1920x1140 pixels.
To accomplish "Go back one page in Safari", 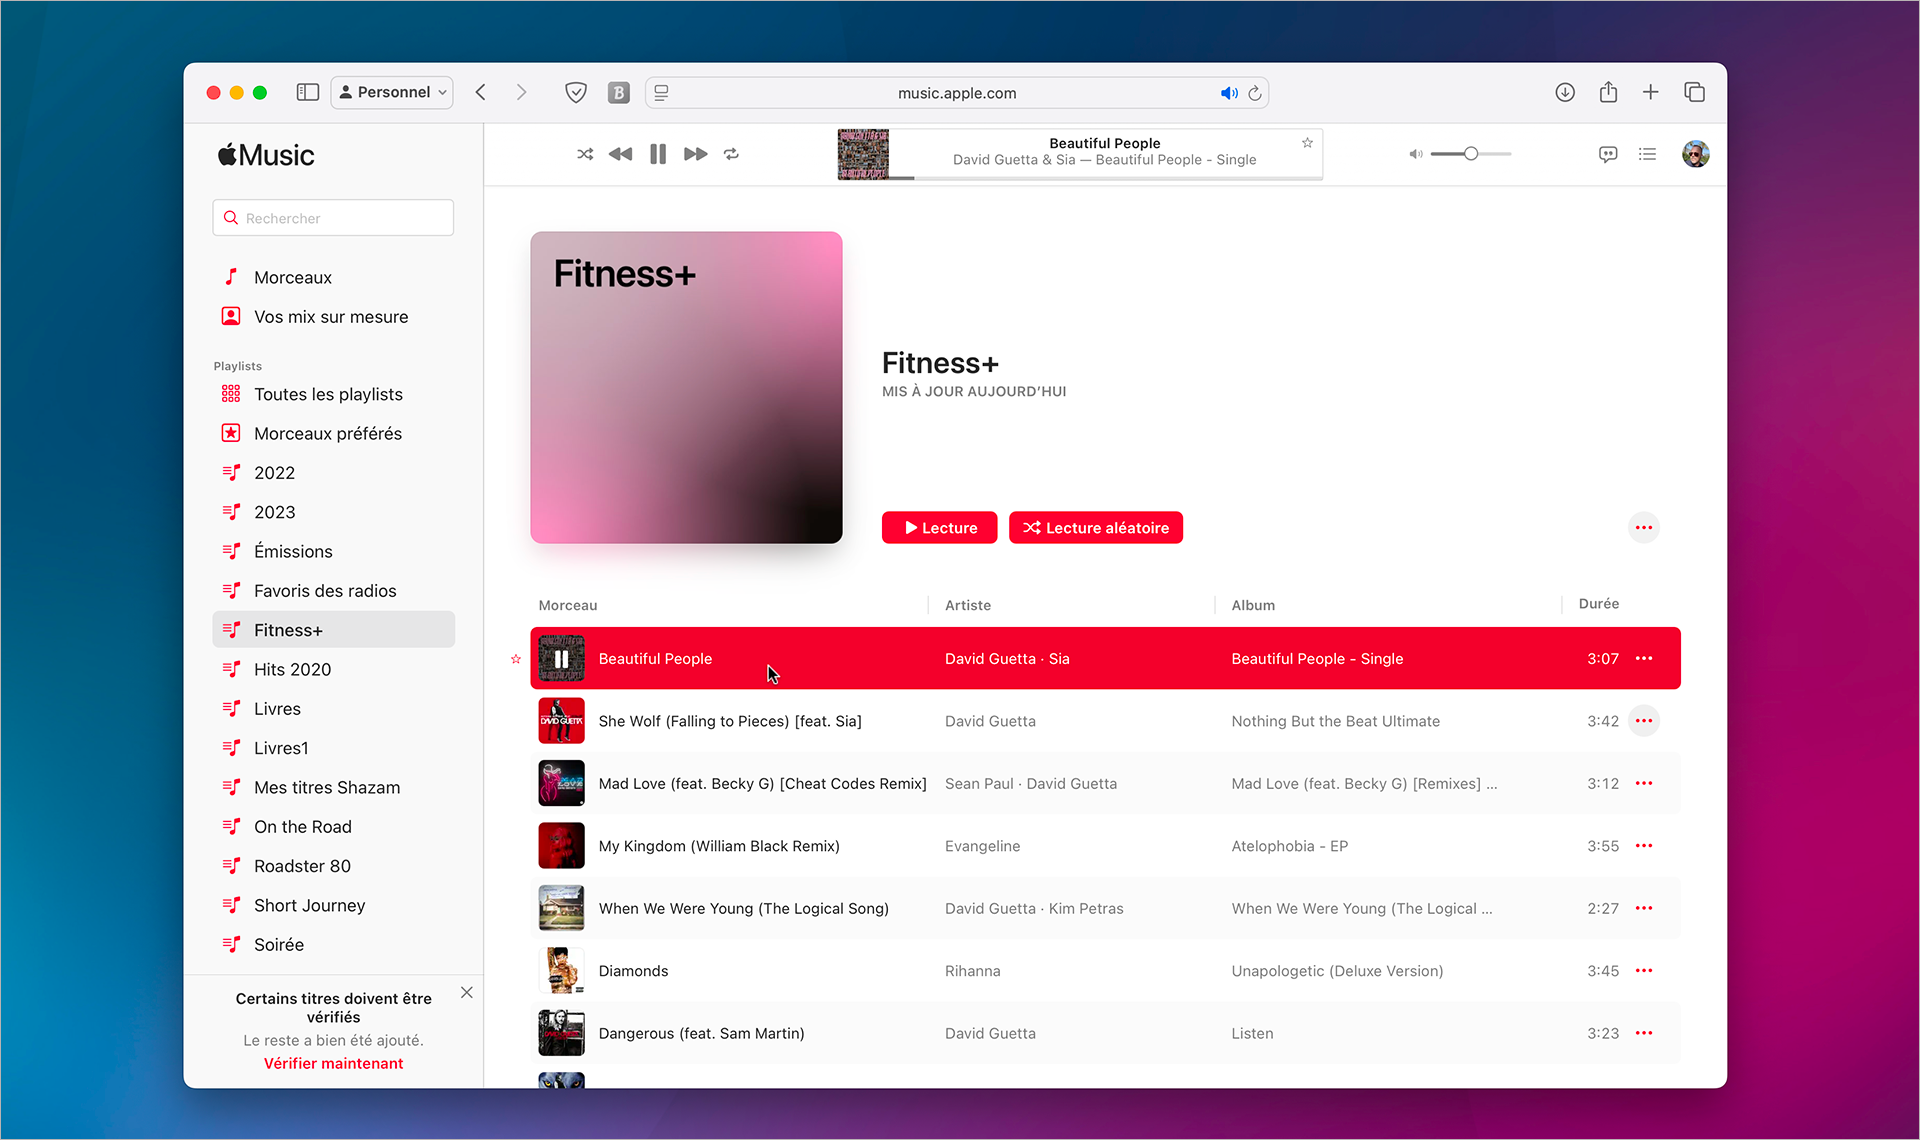I will tap(481, 92).
